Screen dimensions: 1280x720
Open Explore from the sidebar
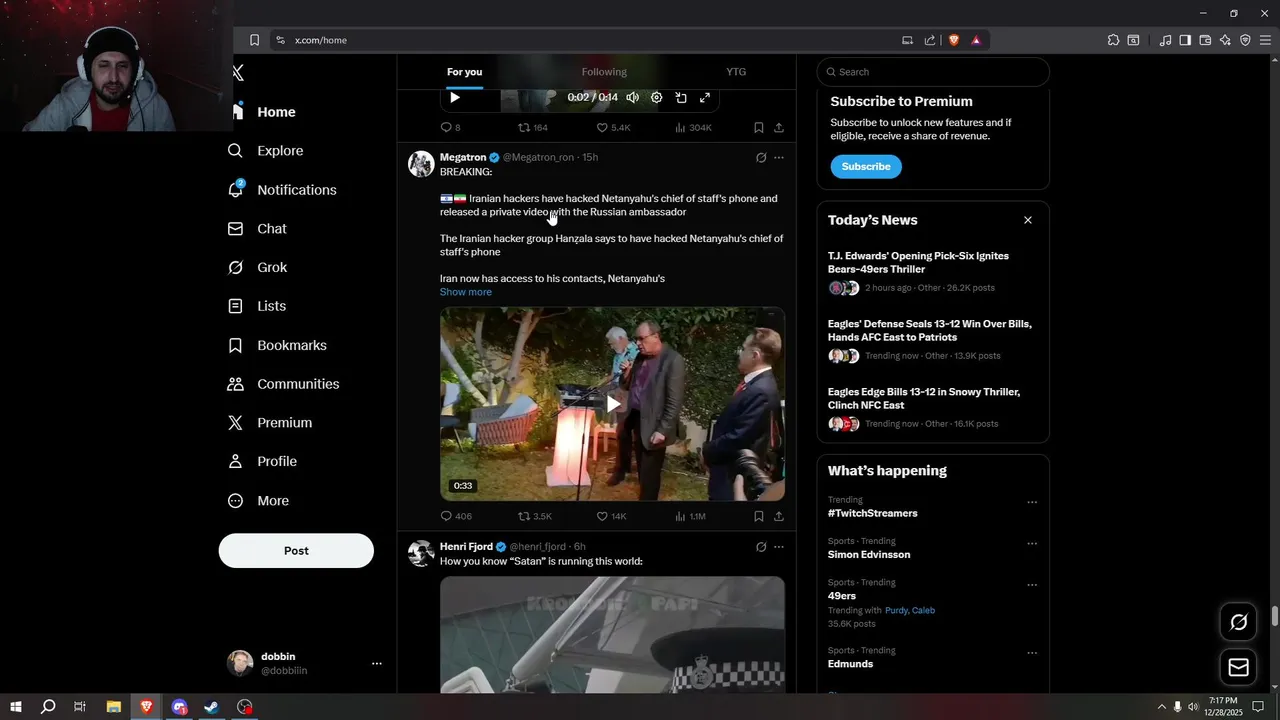click(265, 151)
